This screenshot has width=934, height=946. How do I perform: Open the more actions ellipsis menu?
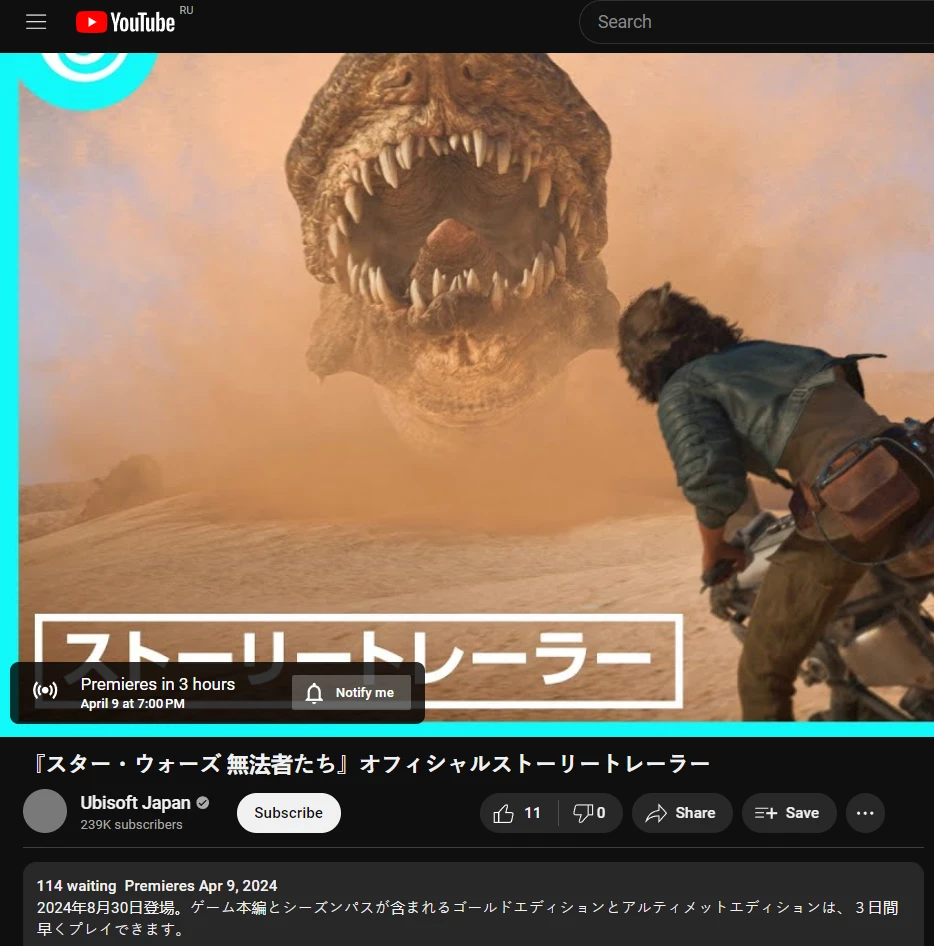pyautogui.click(x=865, y=813)
